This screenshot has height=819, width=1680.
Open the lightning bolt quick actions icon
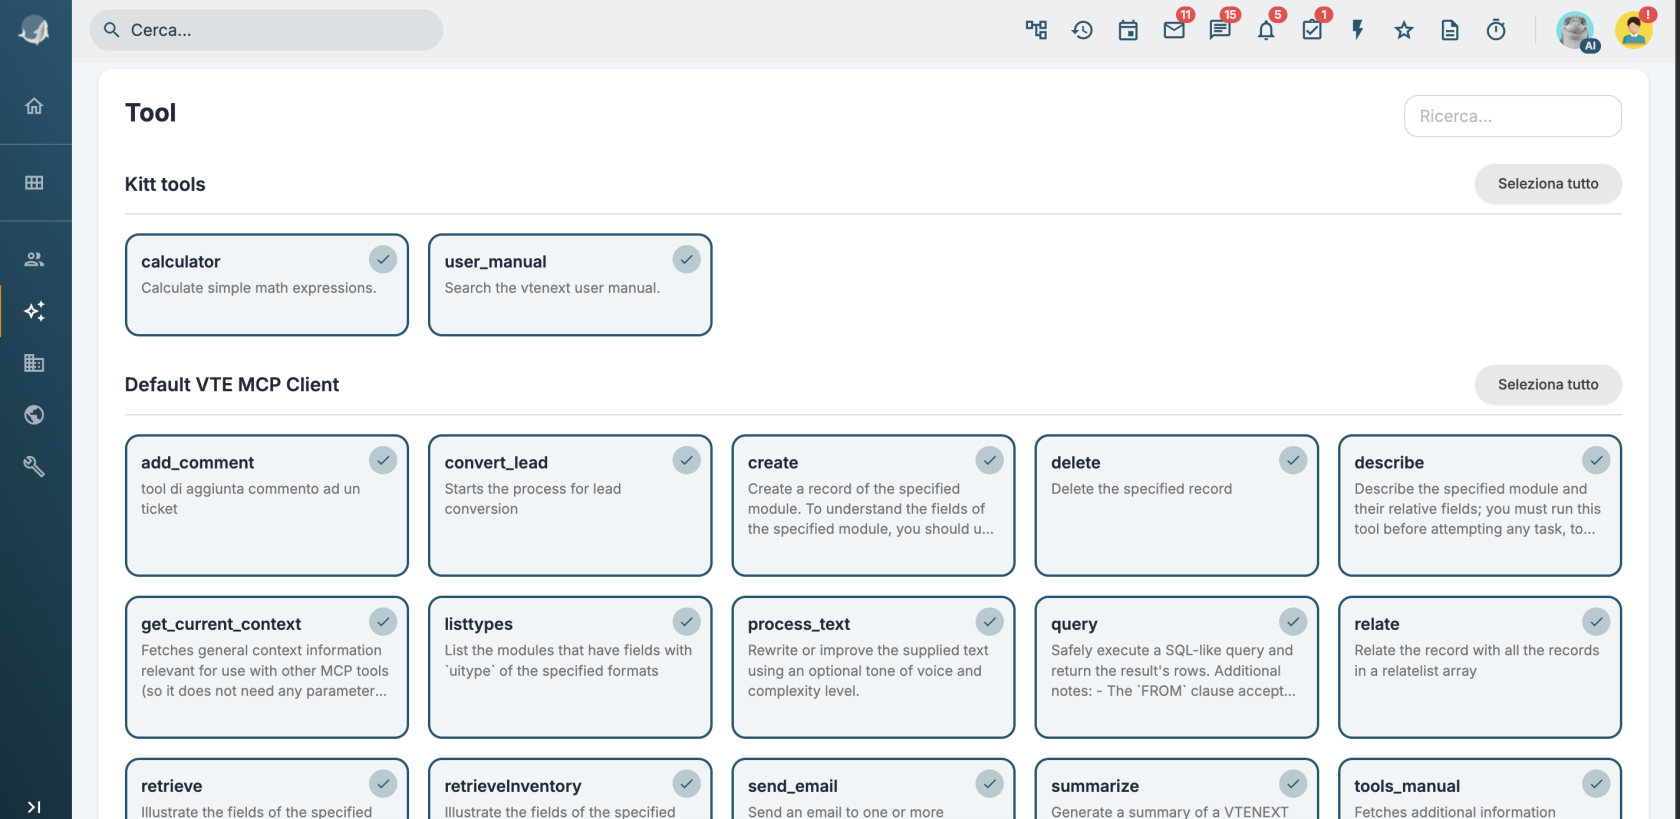pos(1358,30)
